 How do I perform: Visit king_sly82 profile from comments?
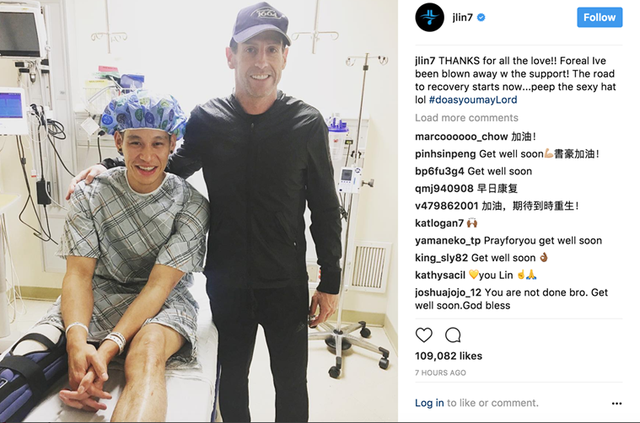(x=441, y=258)
